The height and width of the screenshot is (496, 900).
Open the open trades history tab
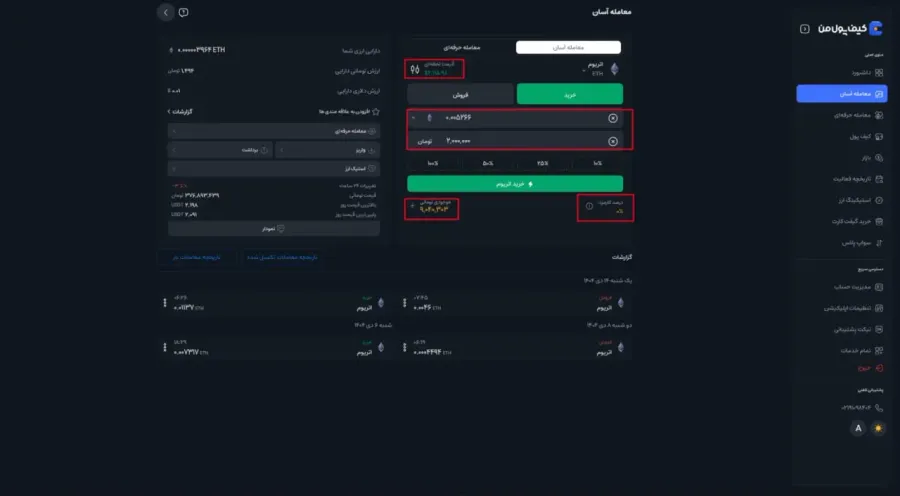pyautogui.click(x=197, y=257)
